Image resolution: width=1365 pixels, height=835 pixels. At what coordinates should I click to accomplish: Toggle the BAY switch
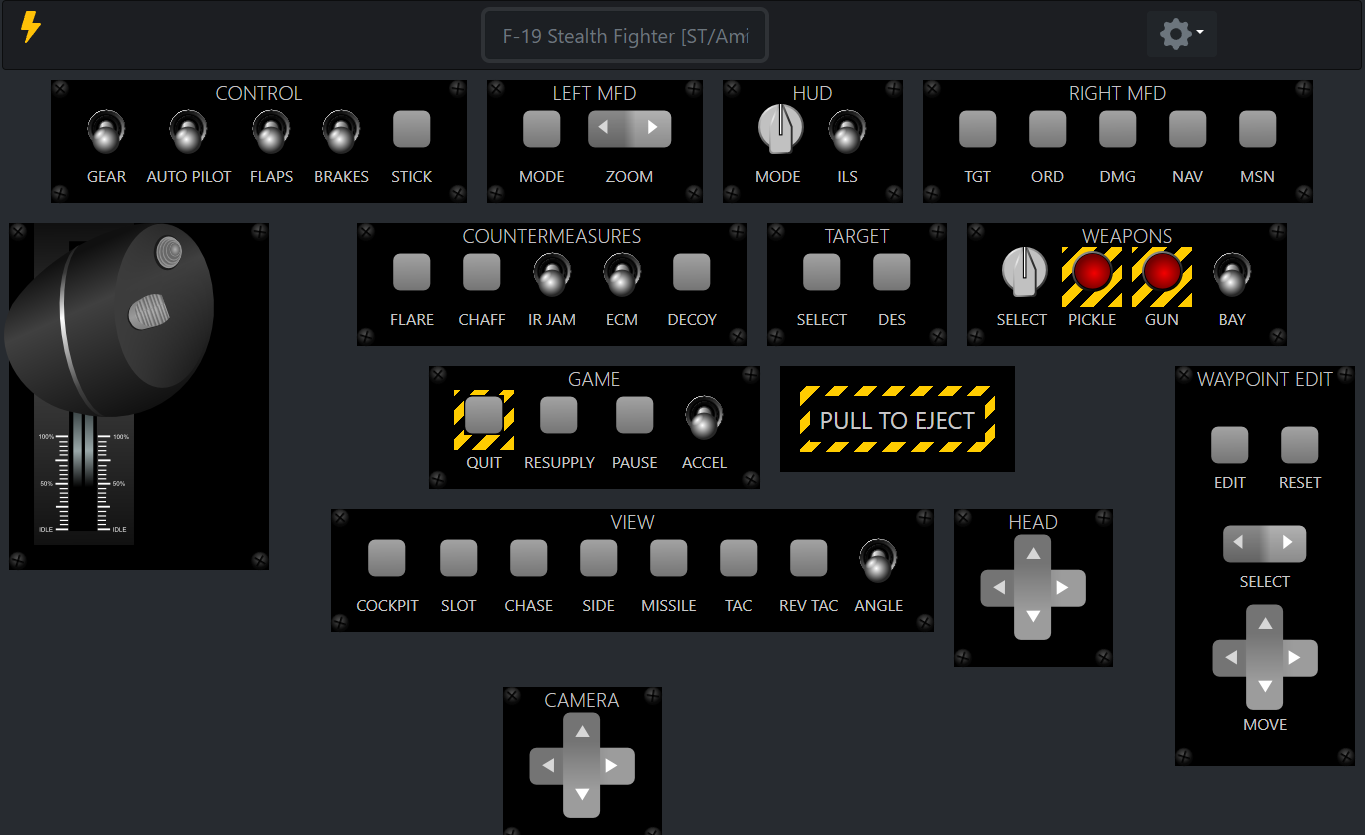pos(1232,275)
